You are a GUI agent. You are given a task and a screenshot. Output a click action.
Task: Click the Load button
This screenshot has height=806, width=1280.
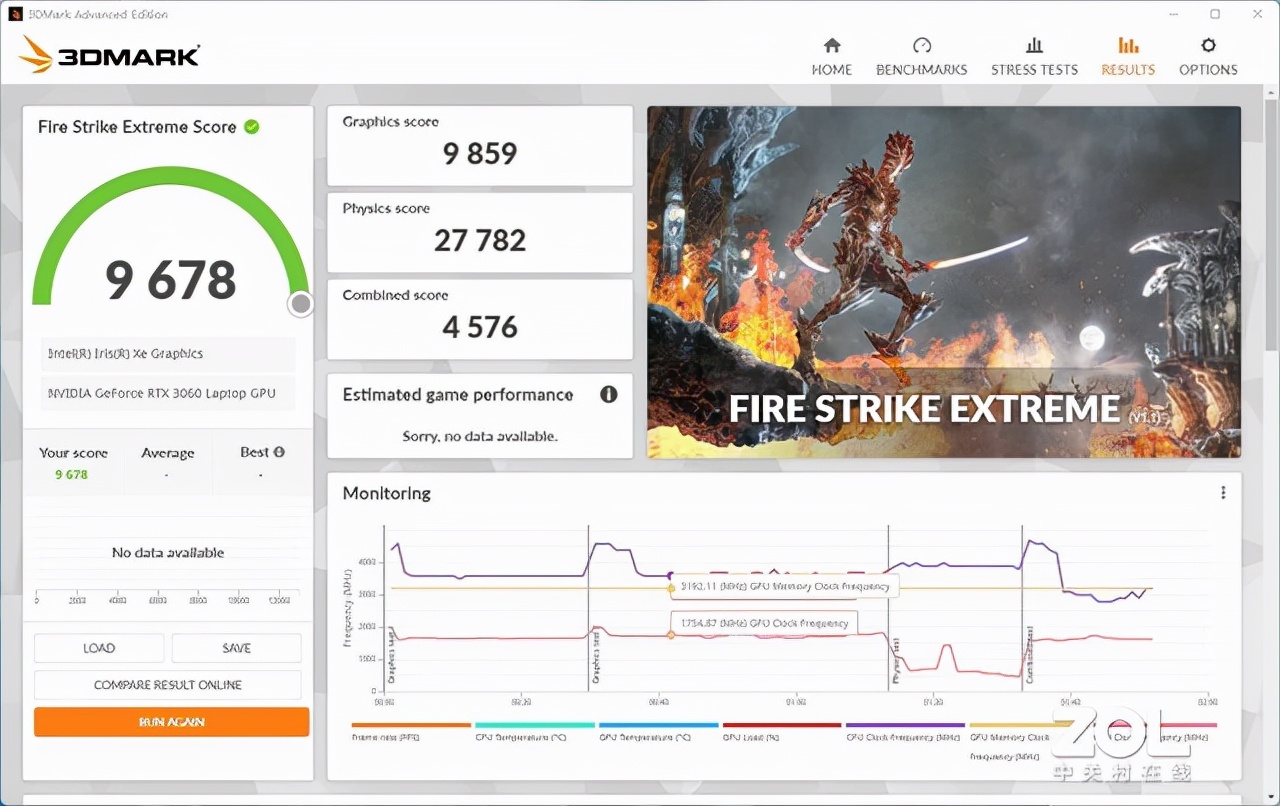[99, 648]
